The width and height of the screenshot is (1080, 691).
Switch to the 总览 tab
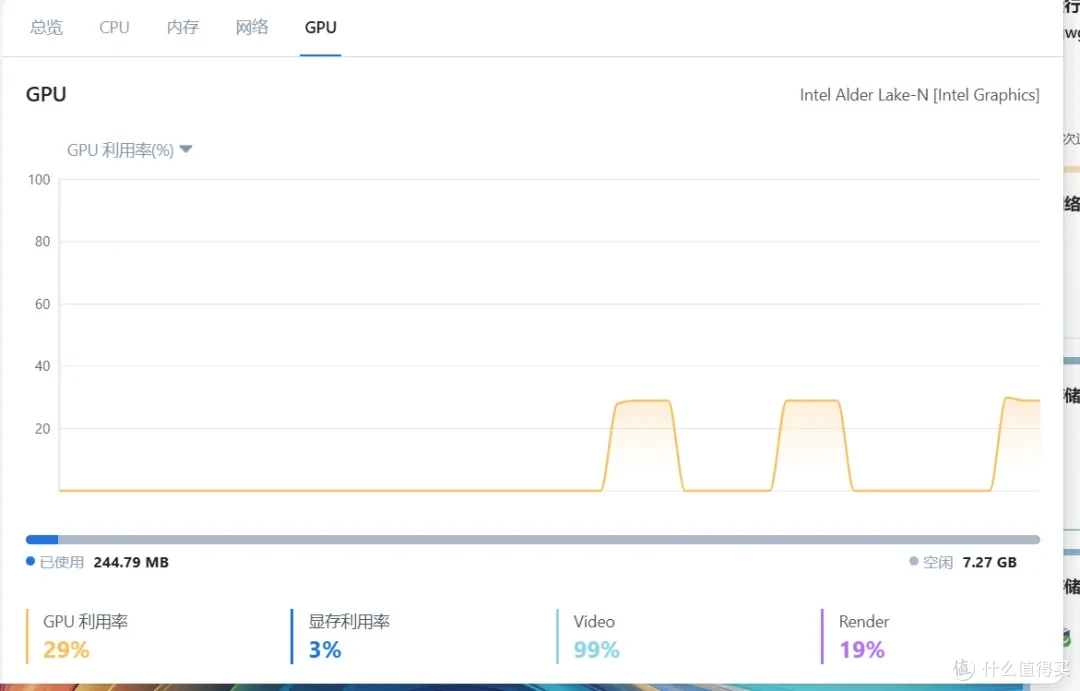(x=46, y=28)
